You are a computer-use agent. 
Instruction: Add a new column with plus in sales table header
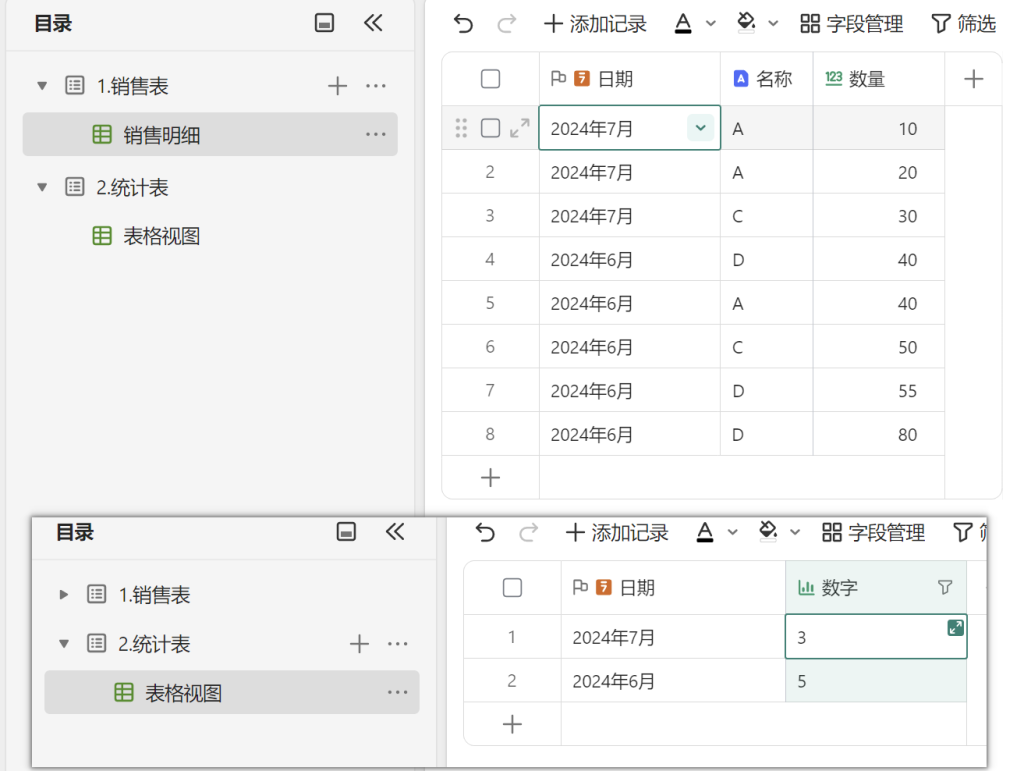click(973, 79)
